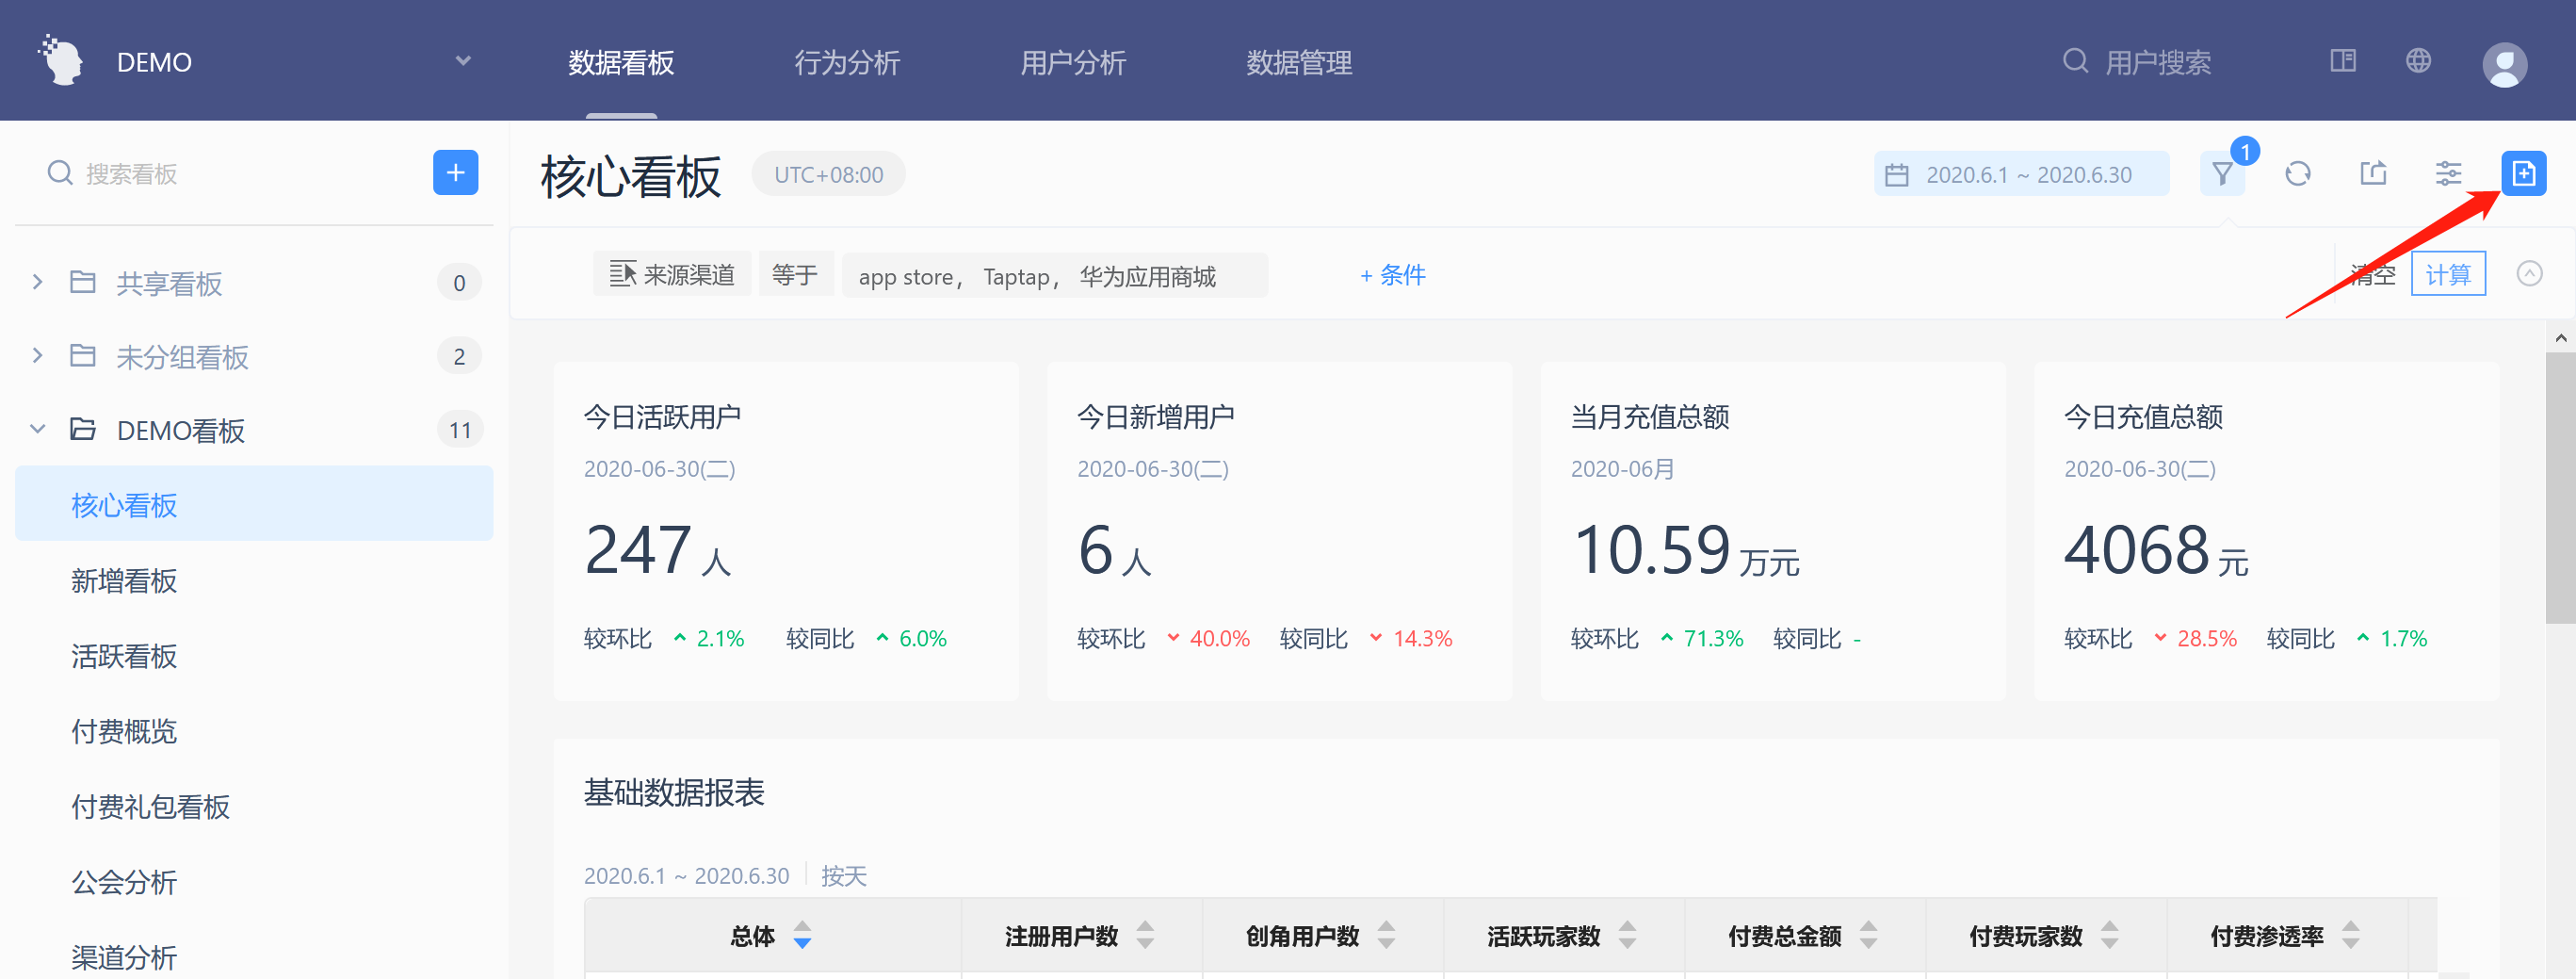Open 付费概览 dashboard
2576x979 pixels.
point(124,732)
